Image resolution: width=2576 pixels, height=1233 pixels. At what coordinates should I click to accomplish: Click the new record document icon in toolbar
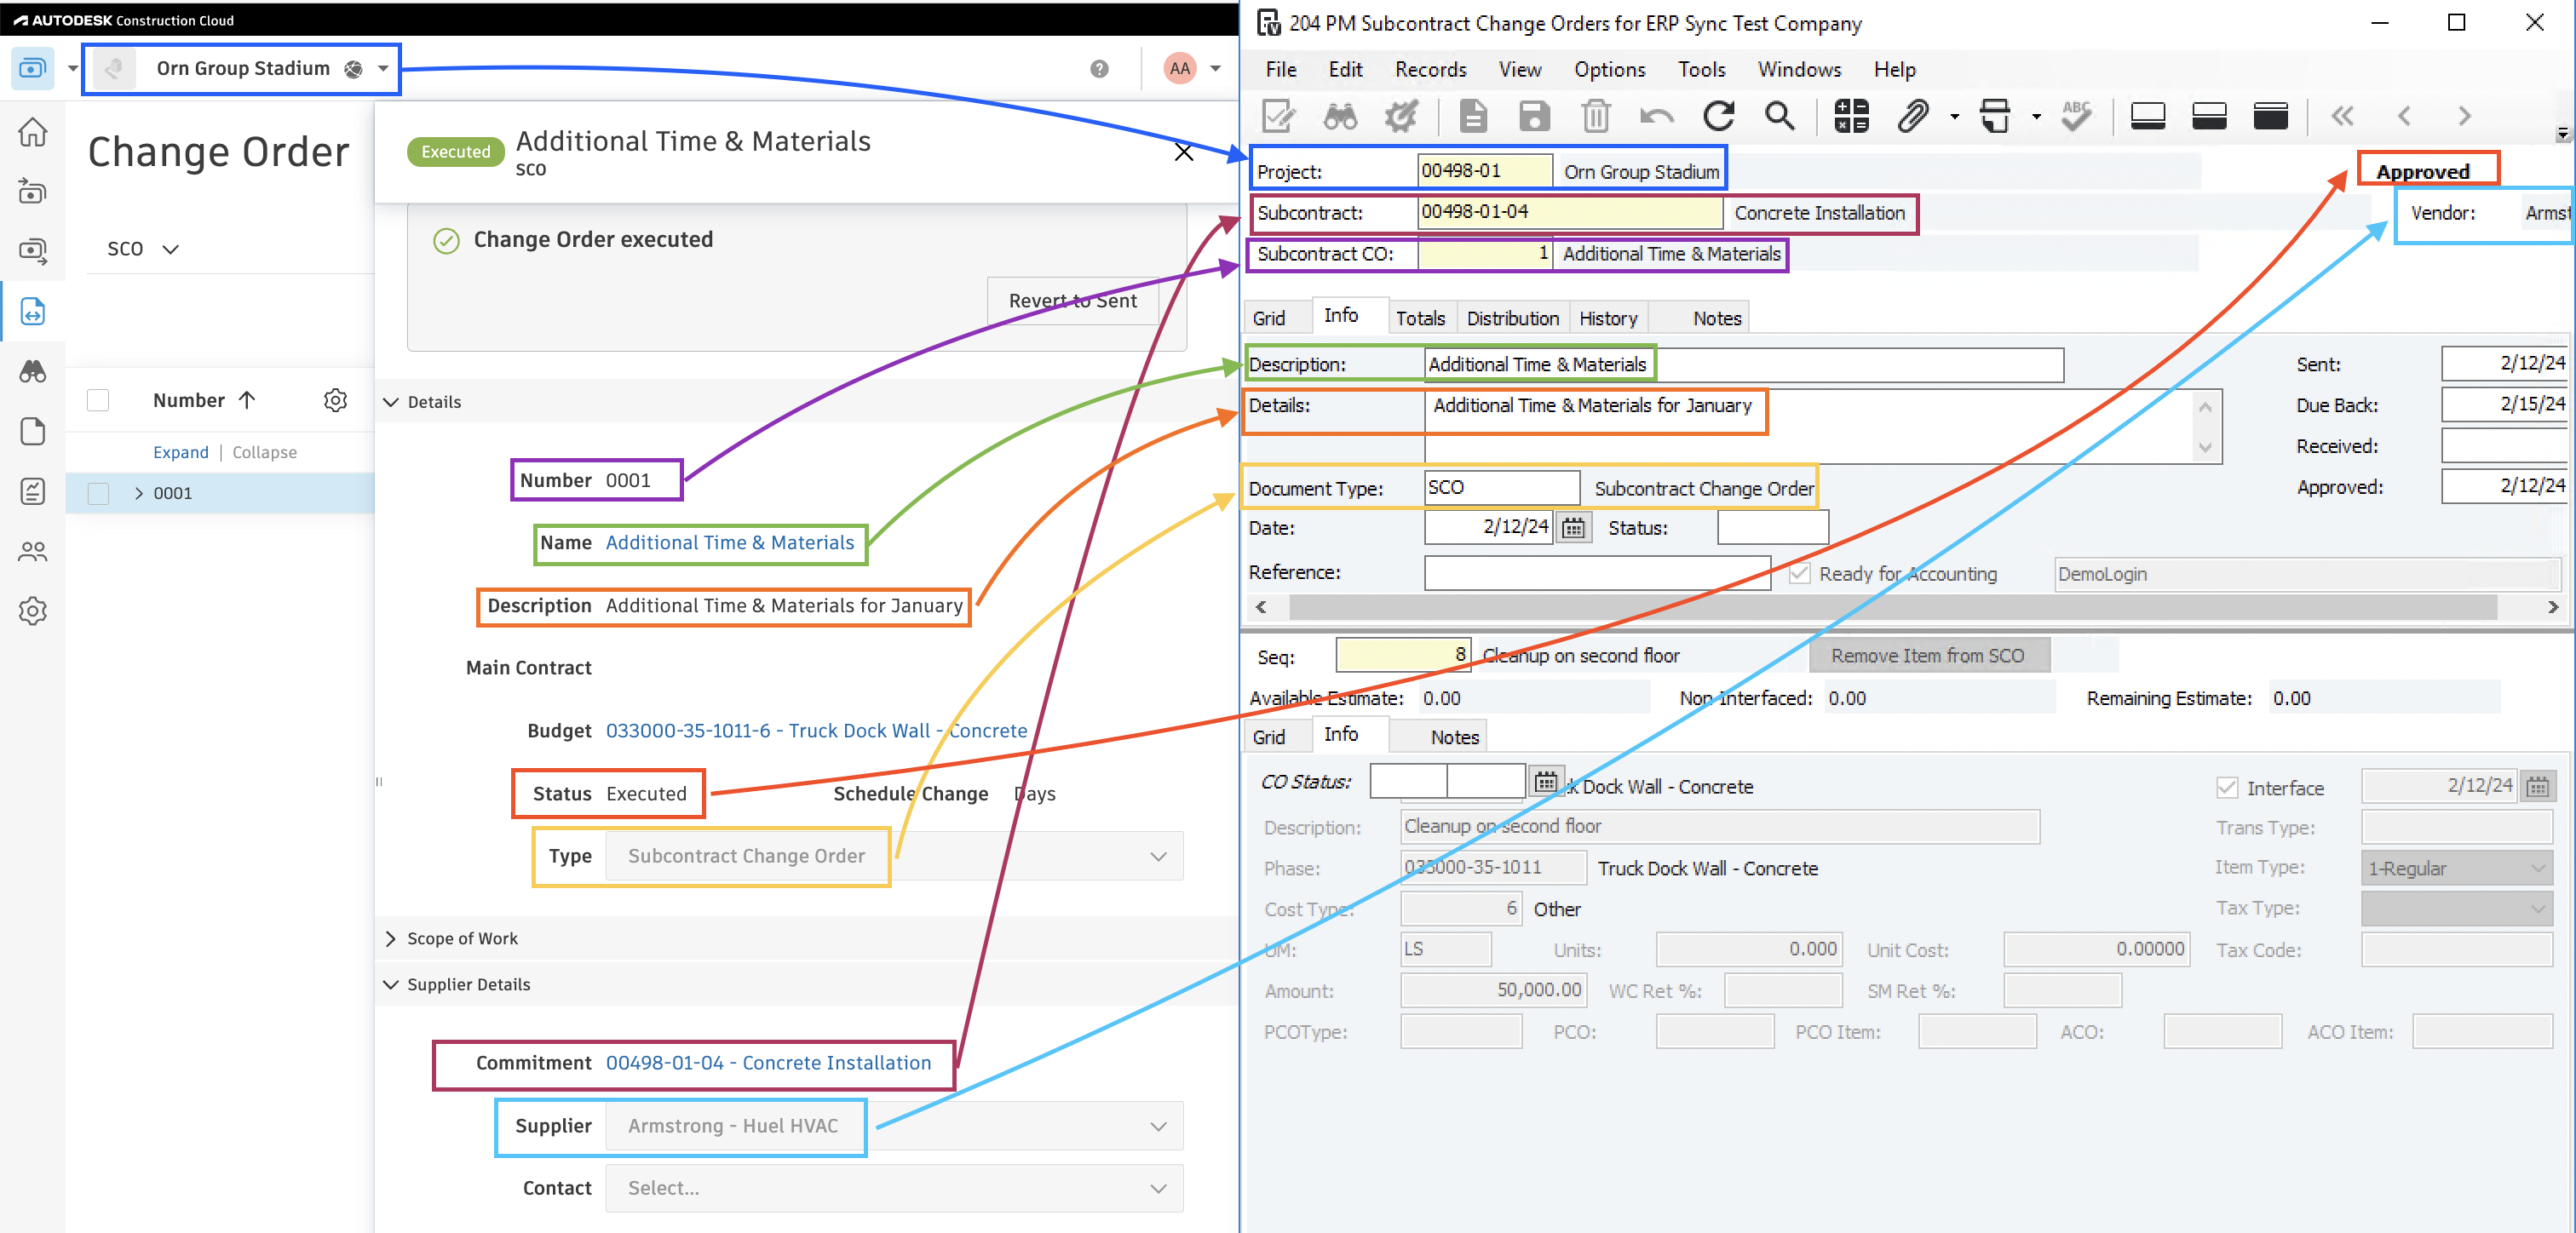[x=1473, y=116]
